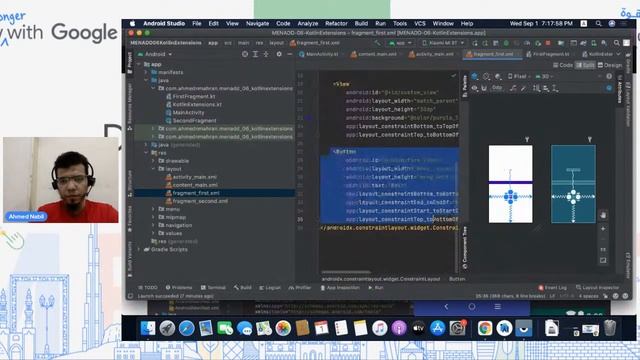Click Infer Constraints wand icon
Screen dimensions: 640x360
[x=523, y=88]
